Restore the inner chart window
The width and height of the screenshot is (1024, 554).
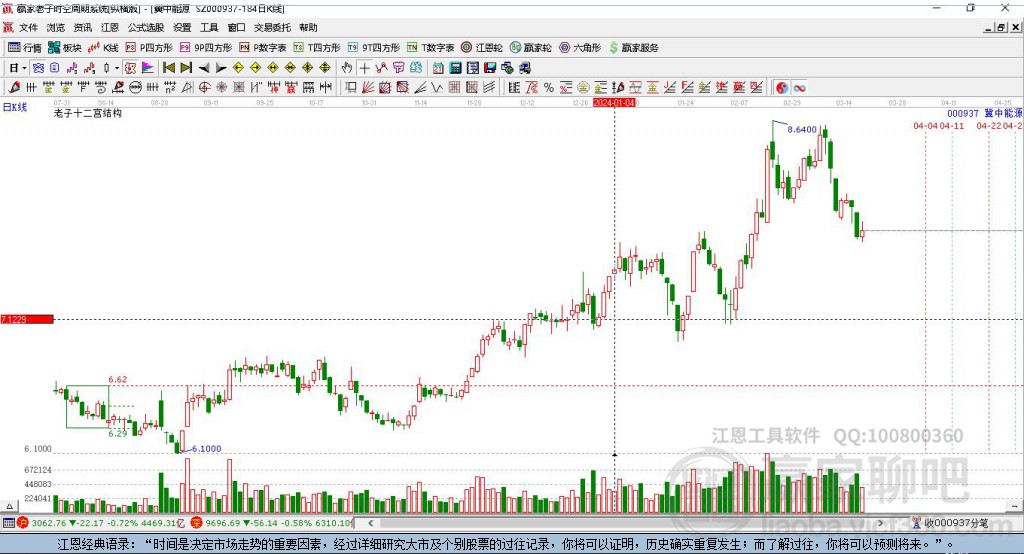pos(1001,27)
